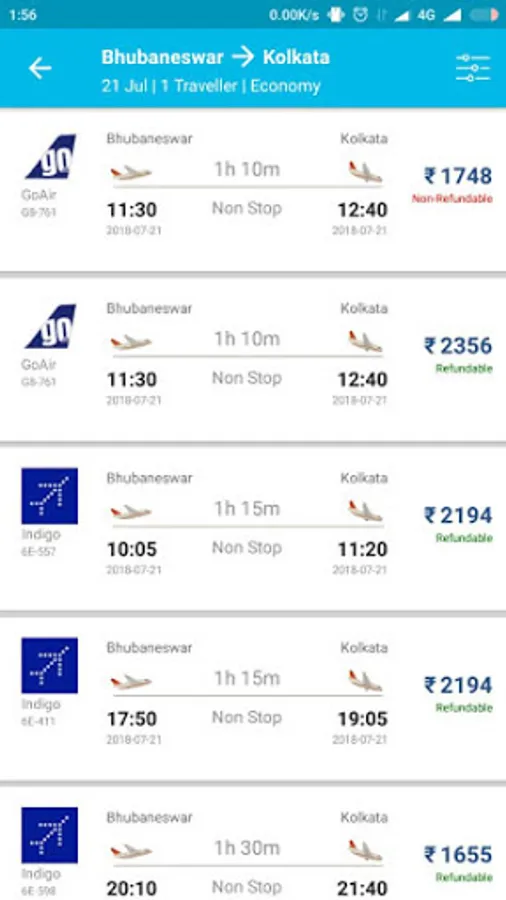The image size is (506, 900).
Task: Tap Indigo logo on 20:10 flight
Action: point(50,835)
